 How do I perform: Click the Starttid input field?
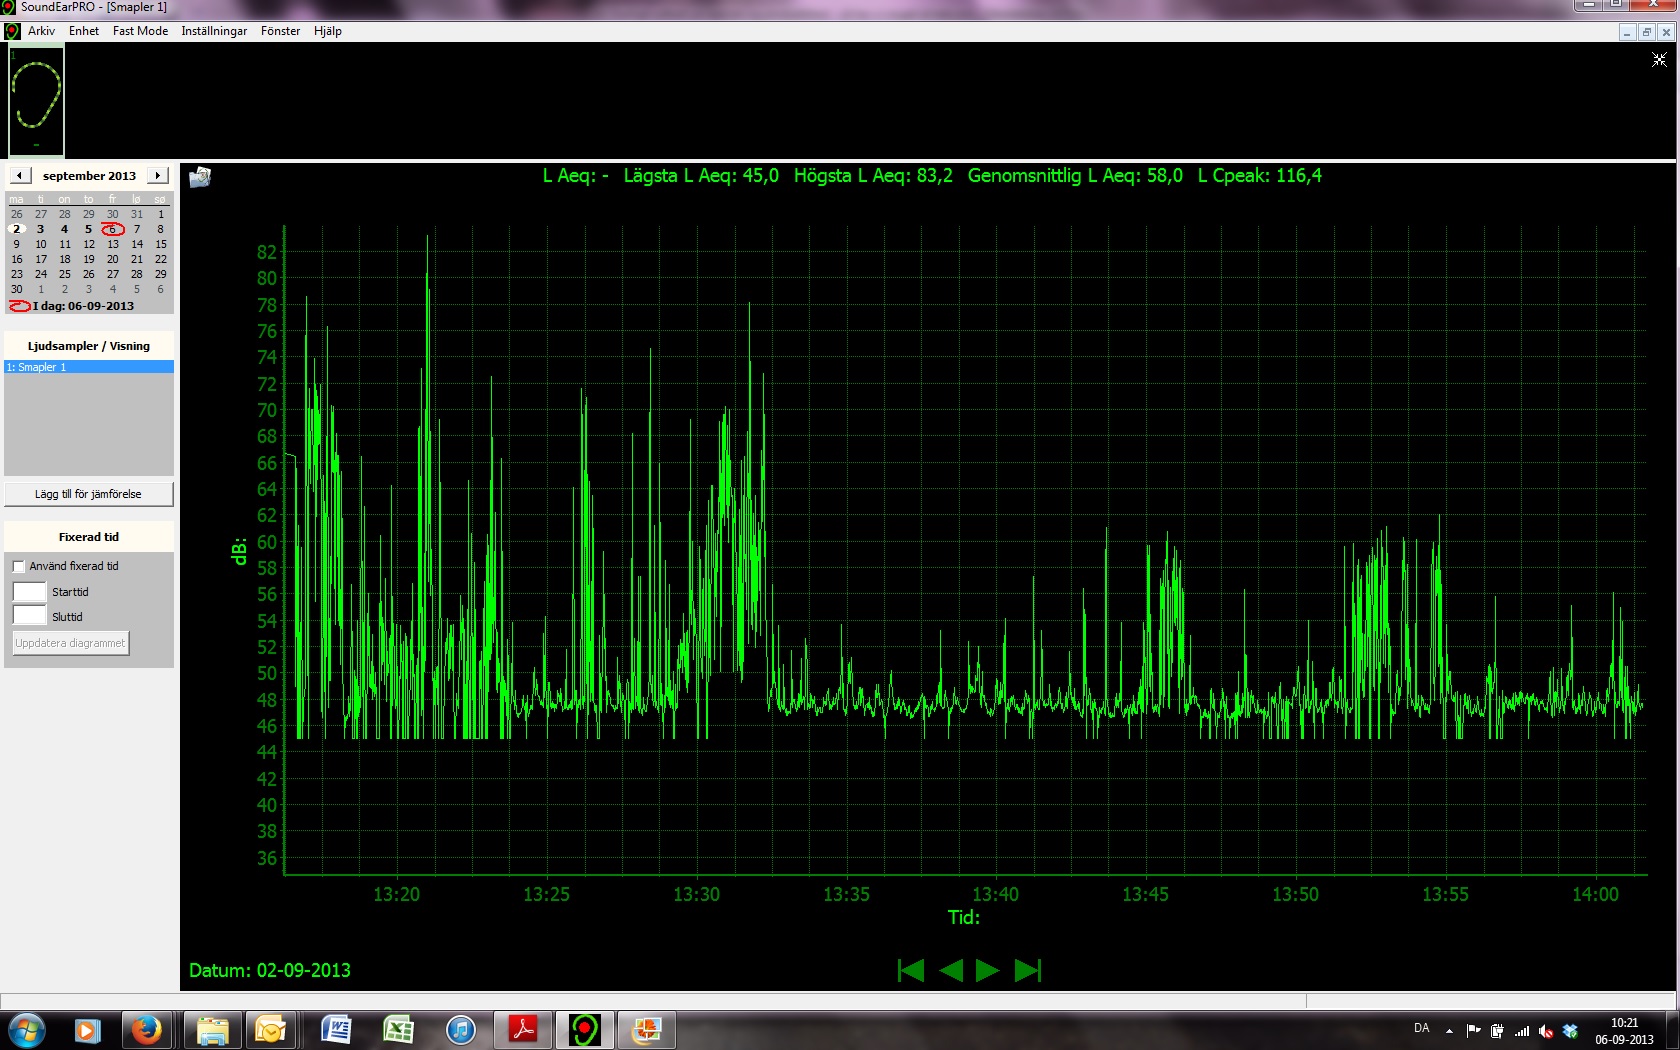(29, 591)
